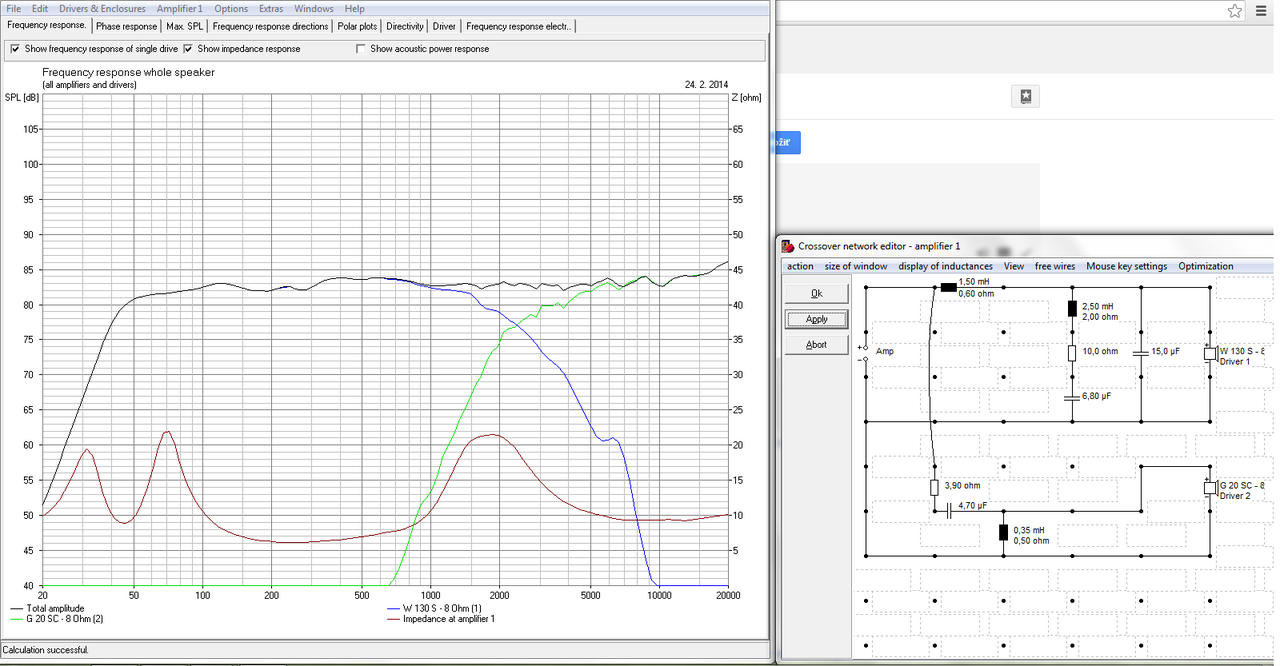Open the Extras menu
The image size is (1280, 666).
click(x=271, y=8)
